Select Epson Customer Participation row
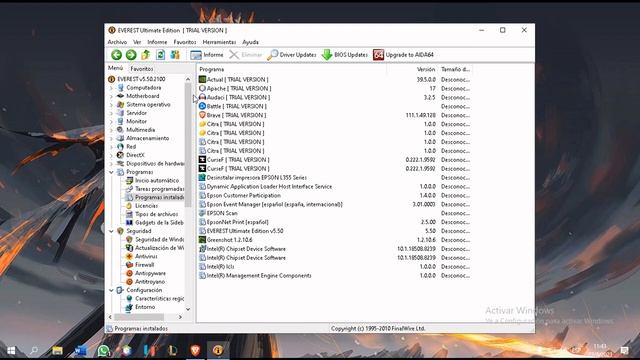Image resolution: width=640 pixels, height=360 pixels. tap(335, 196)
